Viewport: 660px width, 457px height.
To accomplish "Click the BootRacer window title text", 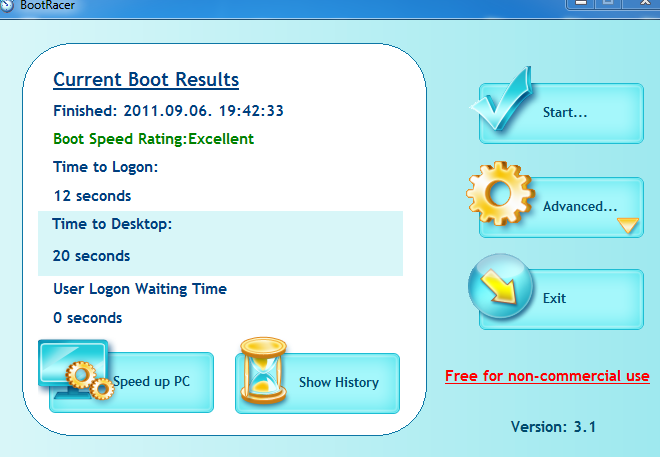I will pyautogui.click(x=48, y=5).
